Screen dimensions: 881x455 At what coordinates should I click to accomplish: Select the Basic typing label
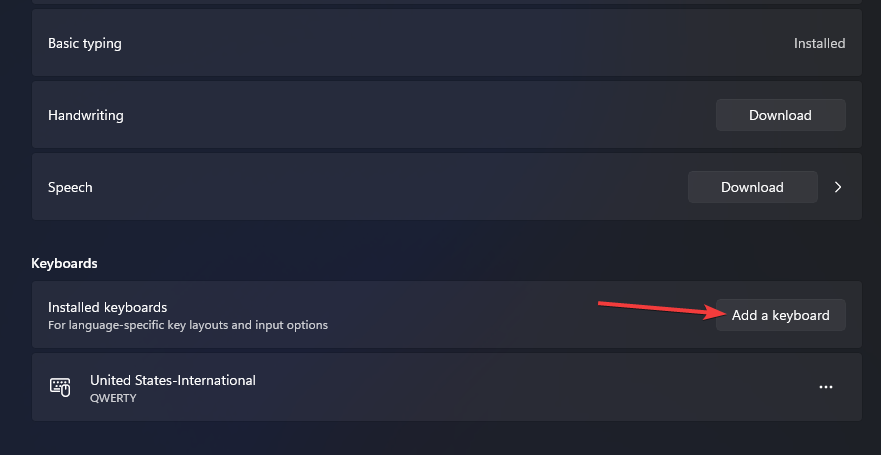[85, 44]
